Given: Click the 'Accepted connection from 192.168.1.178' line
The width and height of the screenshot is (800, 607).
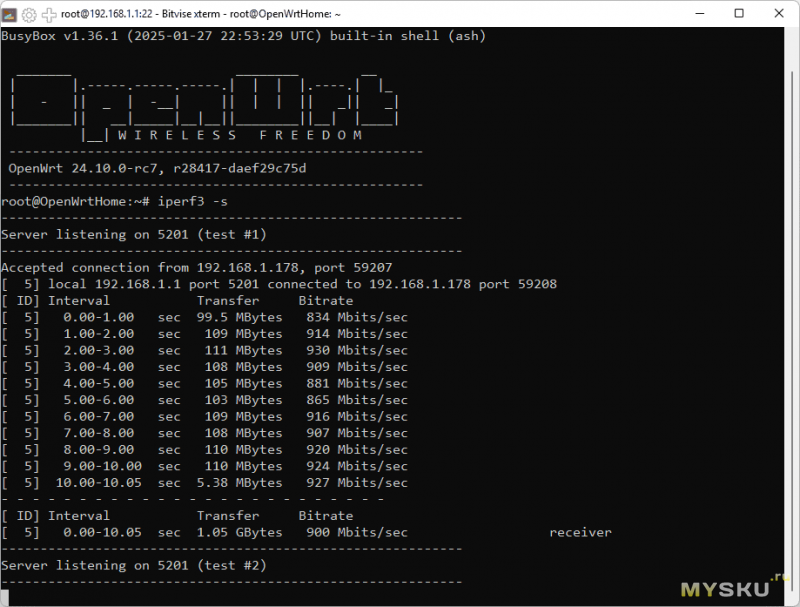Looking at the screenshot, I should click(x=196, y=268).
